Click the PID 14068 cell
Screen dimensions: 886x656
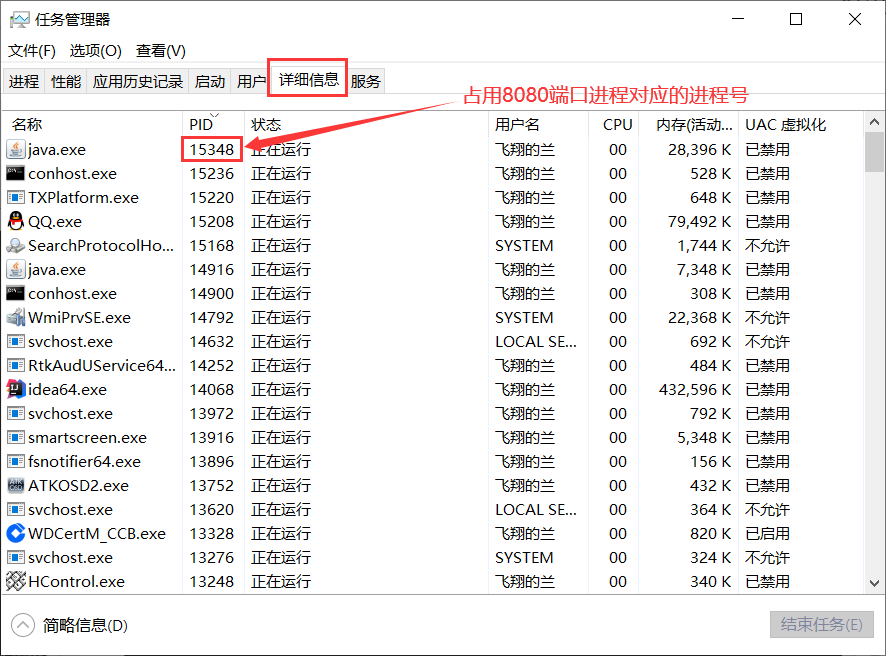tap(212, 389)
